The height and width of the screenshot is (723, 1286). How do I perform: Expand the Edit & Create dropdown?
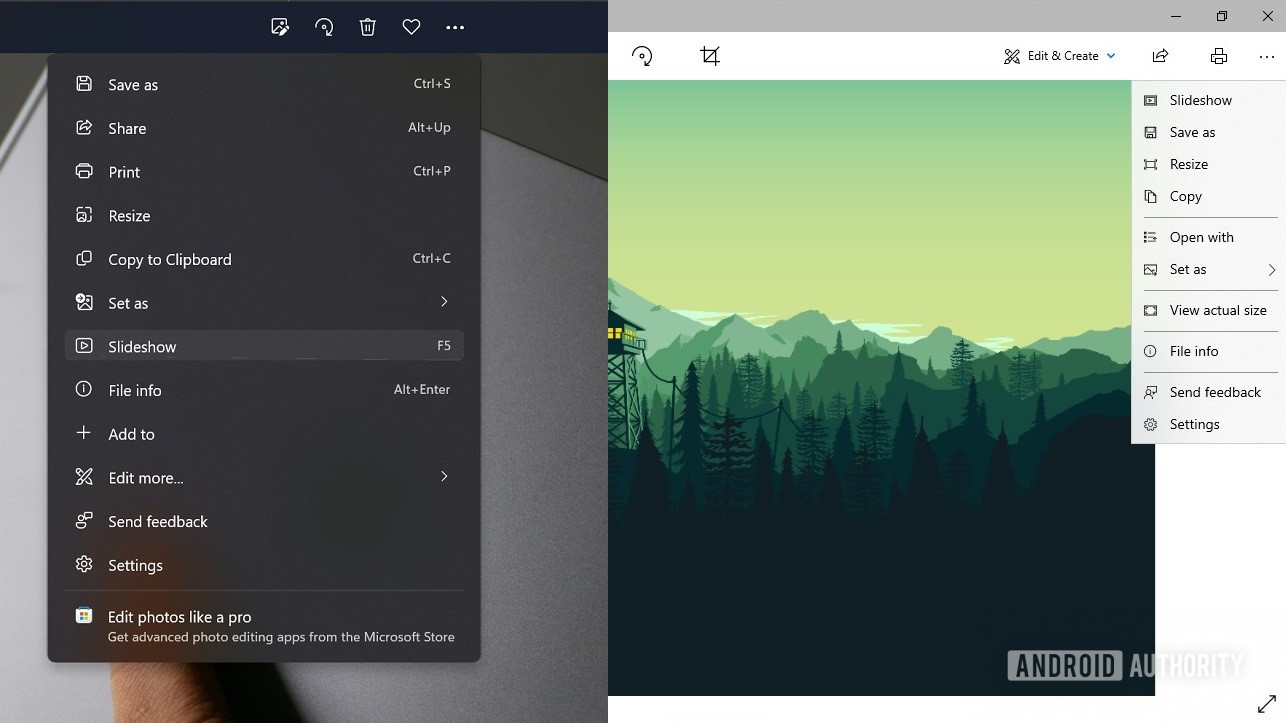click(1059, 56)
